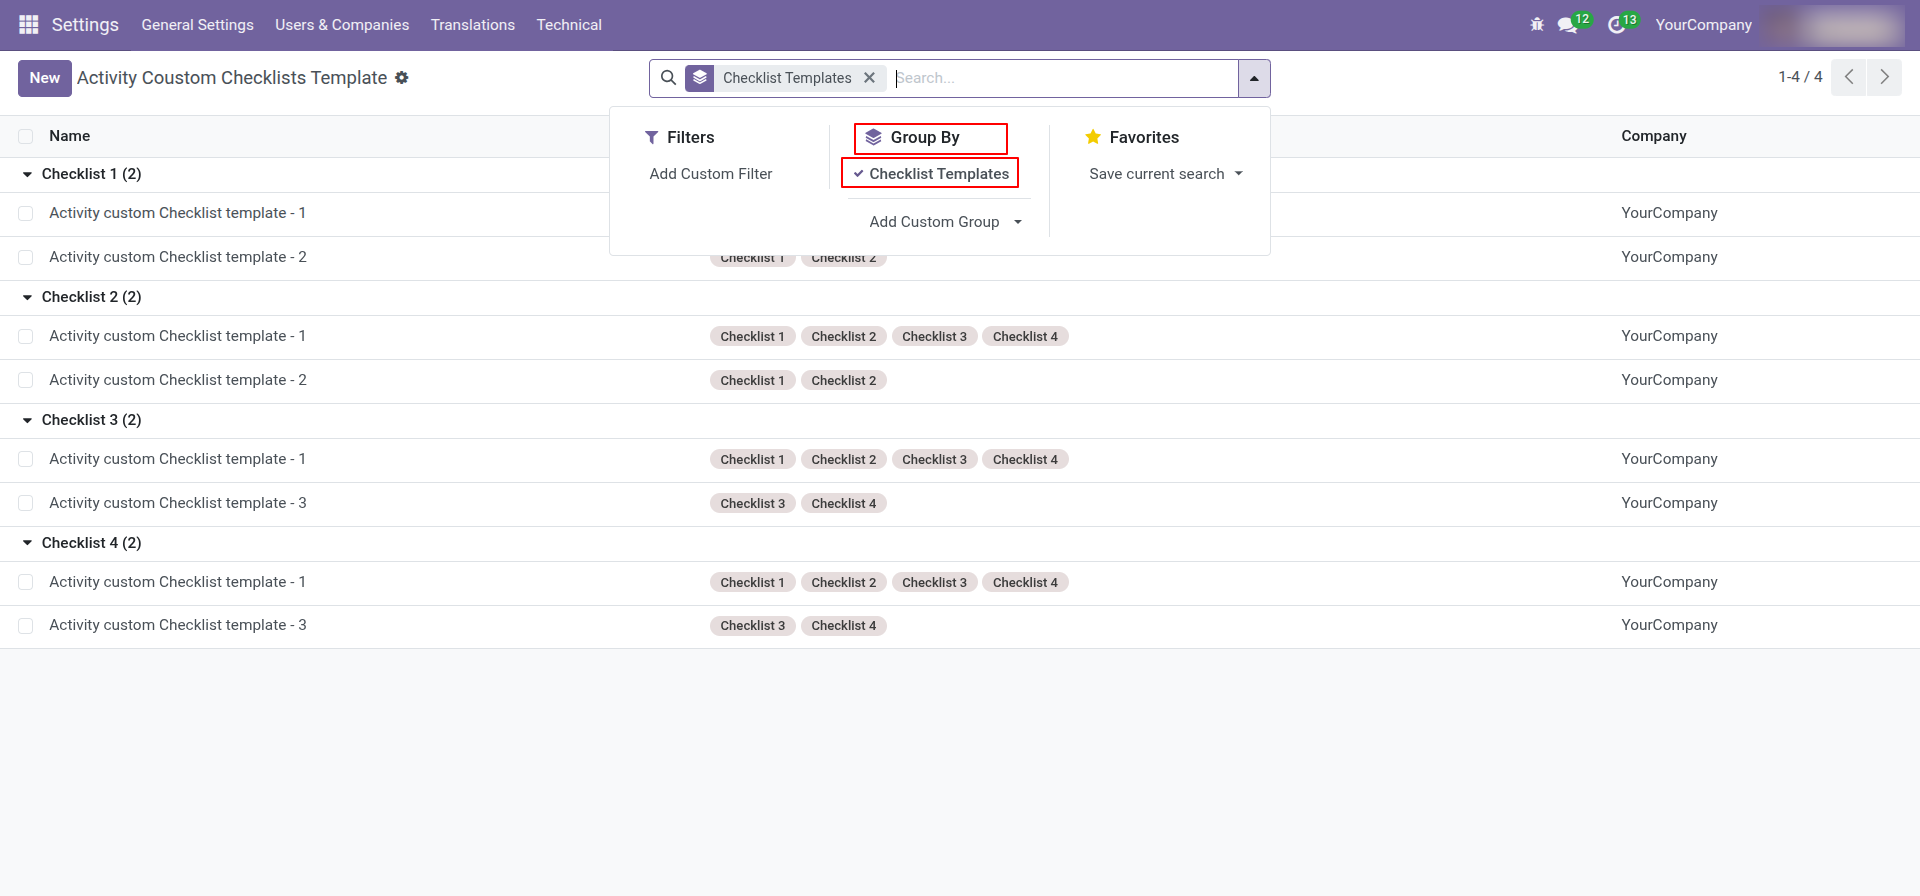Click the Group By layers icon in the panel
Viewport: 1920px width, 896px height.
874,137
